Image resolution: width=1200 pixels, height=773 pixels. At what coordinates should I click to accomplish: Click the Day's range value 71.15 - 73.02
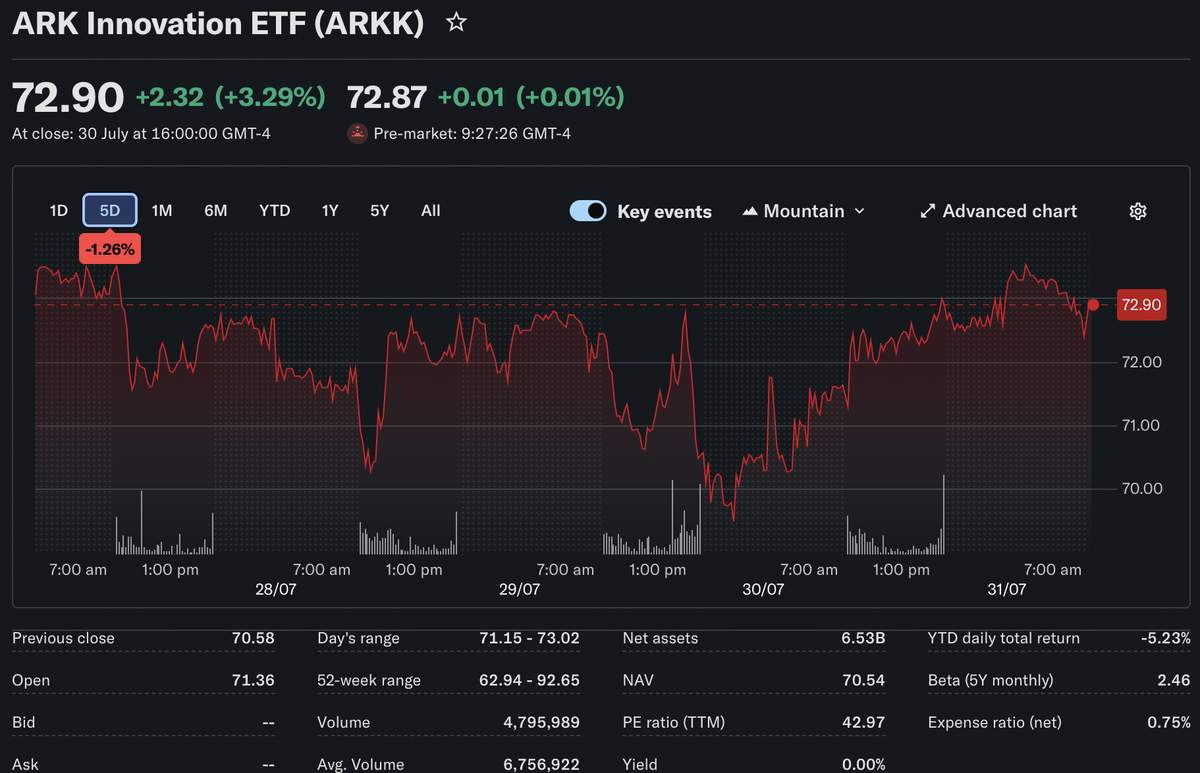click(529, 638)
